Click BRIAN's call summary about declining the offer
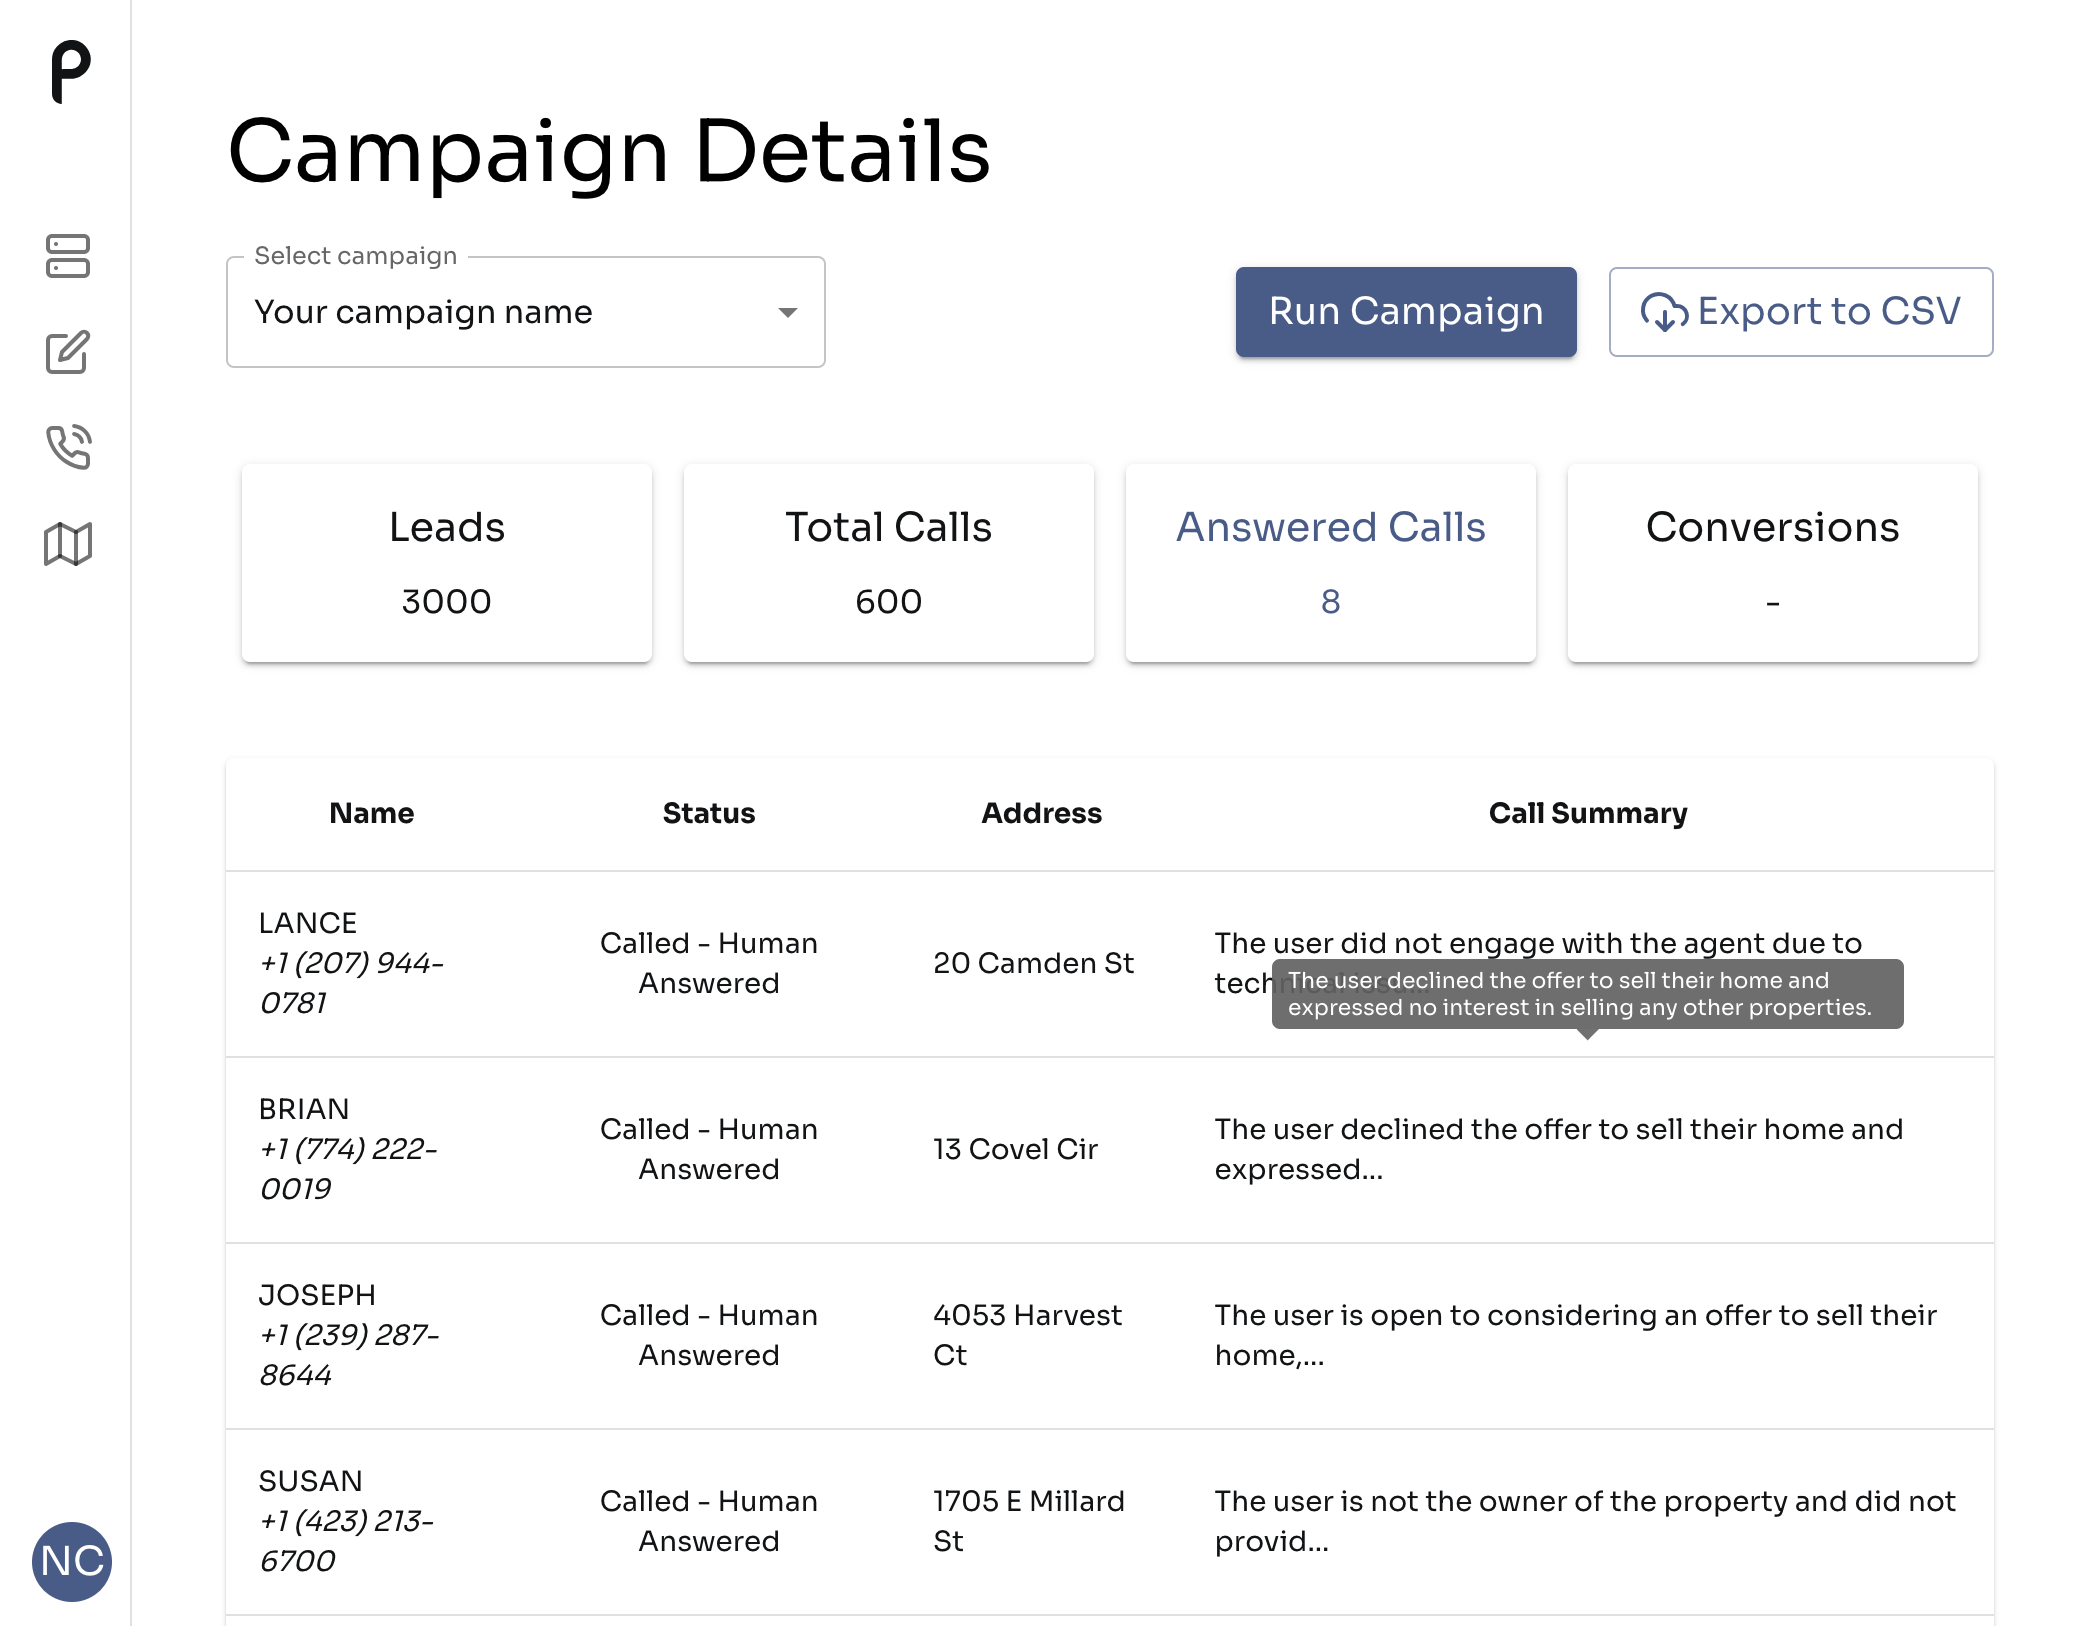Image resolution: width=2090 pixels, height=1626 pixels. coord(1559,1149)
